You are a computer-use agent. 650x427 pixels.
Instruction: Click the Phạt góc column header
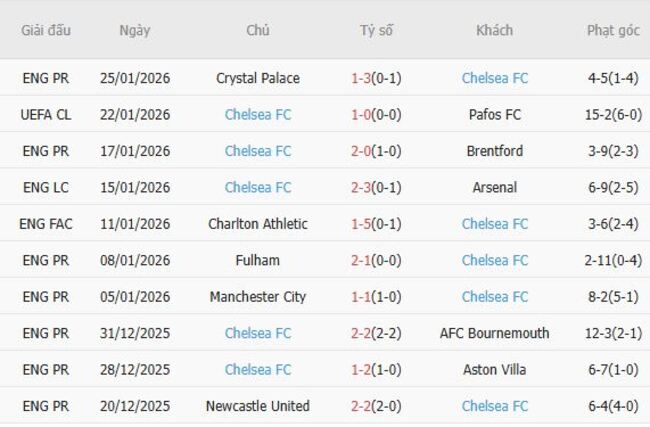coord(613,30)
